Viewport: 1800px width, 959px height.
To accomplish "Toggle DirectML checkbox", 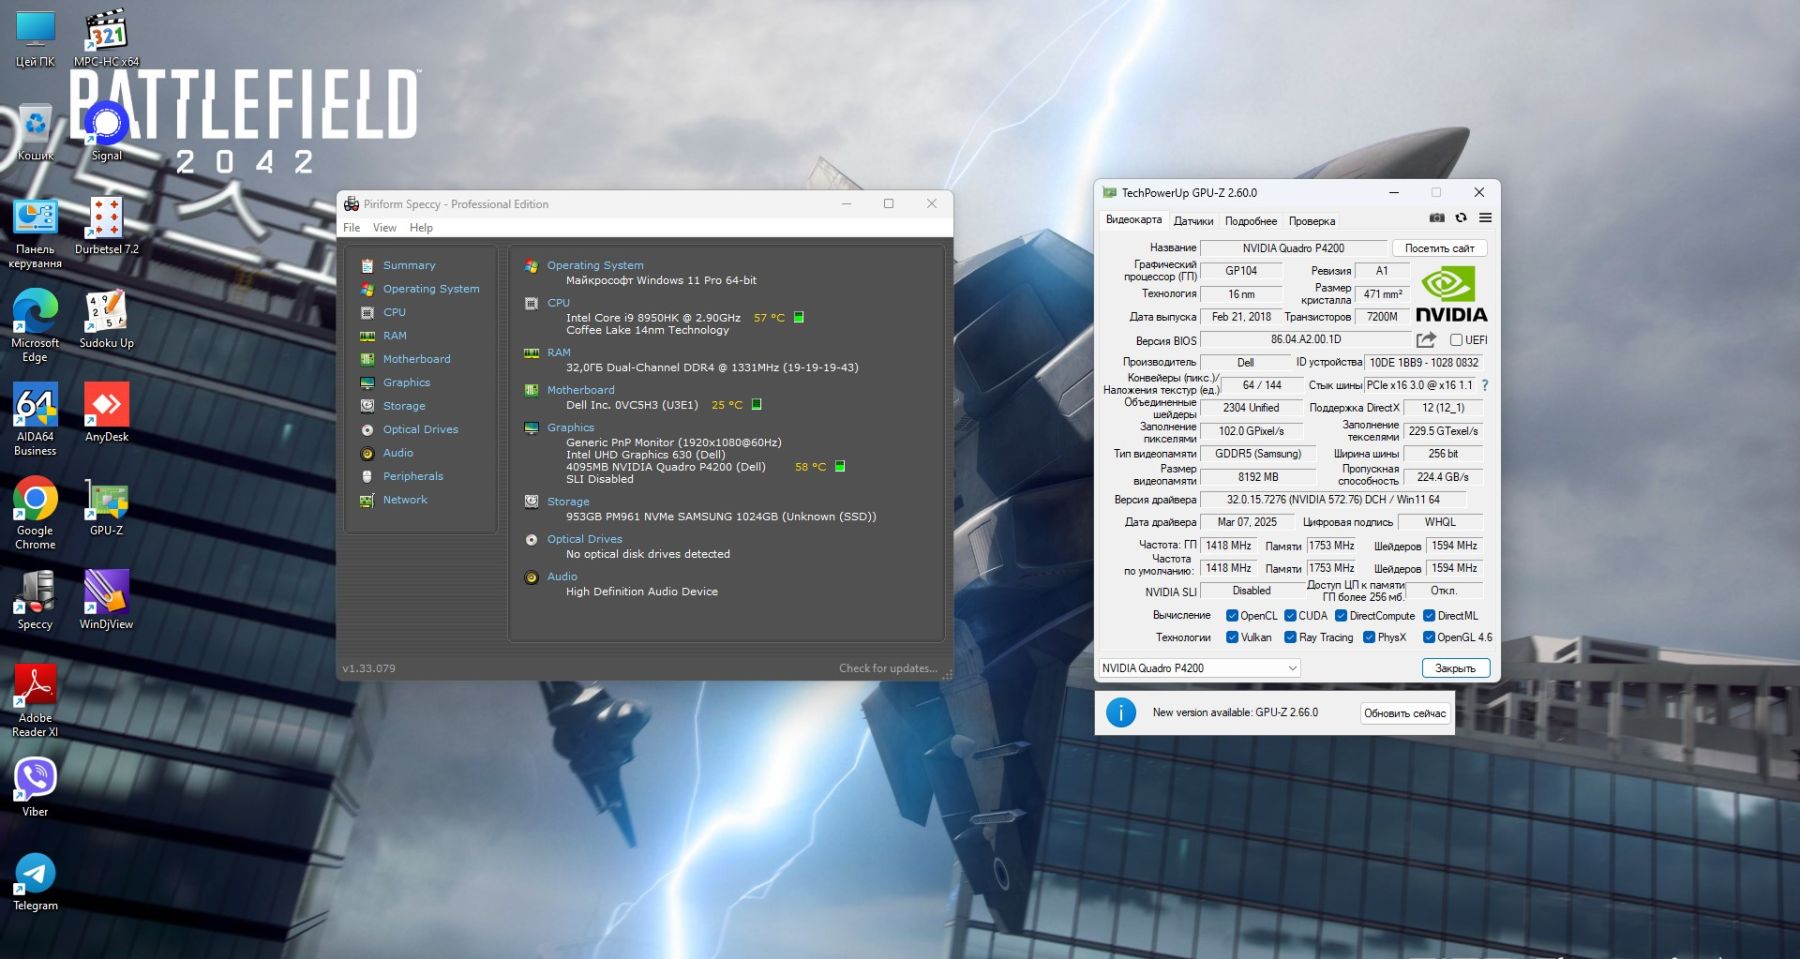I will tap(1429, 616).
